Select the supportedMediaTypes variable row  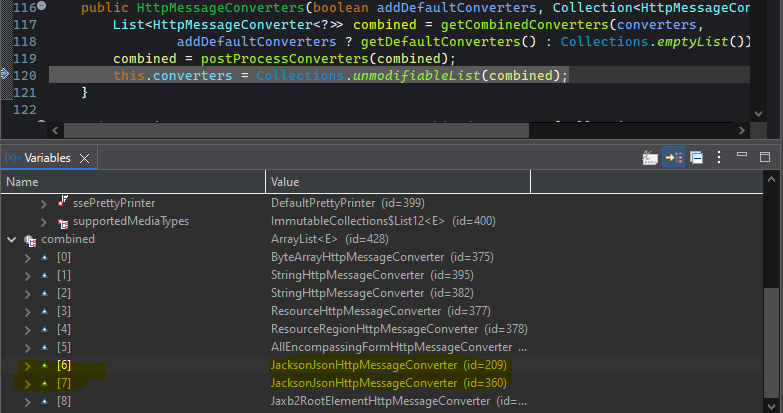382,221
